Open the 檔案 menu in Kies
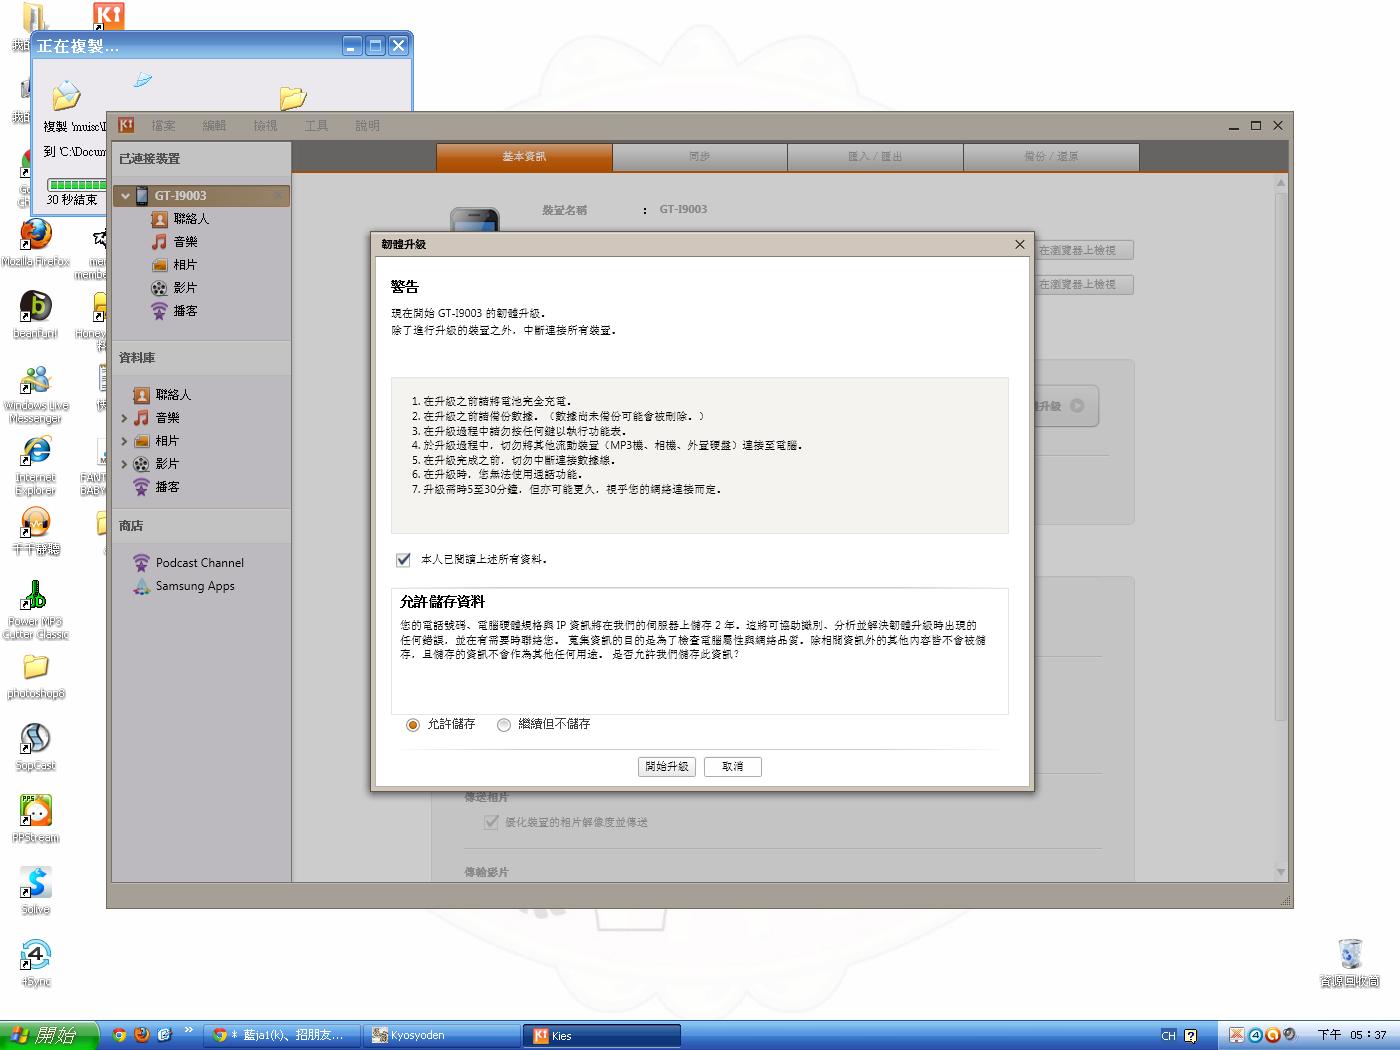The width and height of the screenshot is (1400, 1050). click(163, 126)
